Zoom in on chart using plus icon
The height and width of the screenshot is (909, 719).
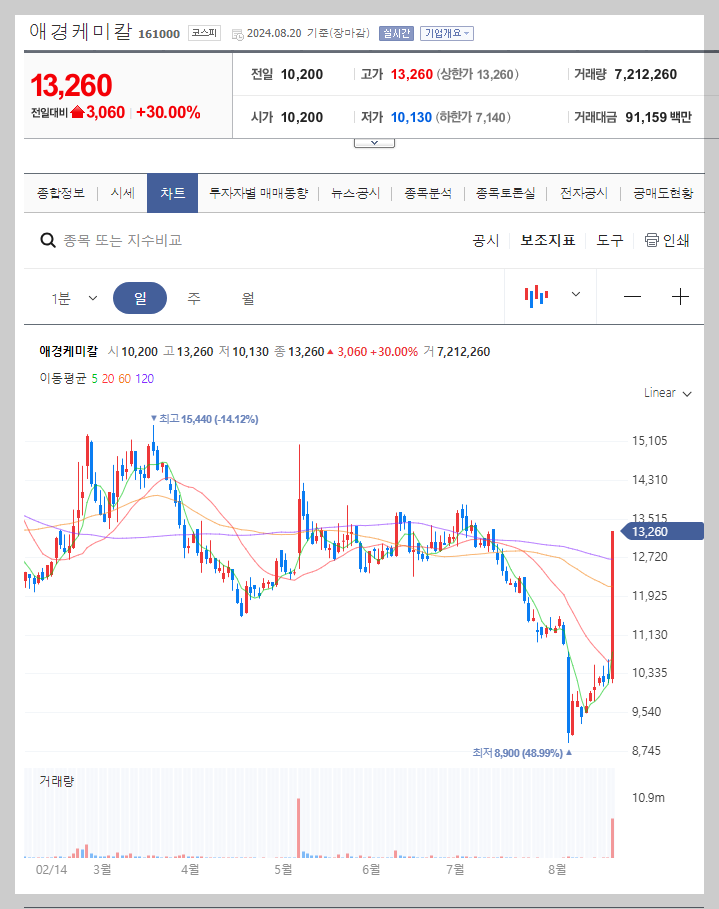680,296
